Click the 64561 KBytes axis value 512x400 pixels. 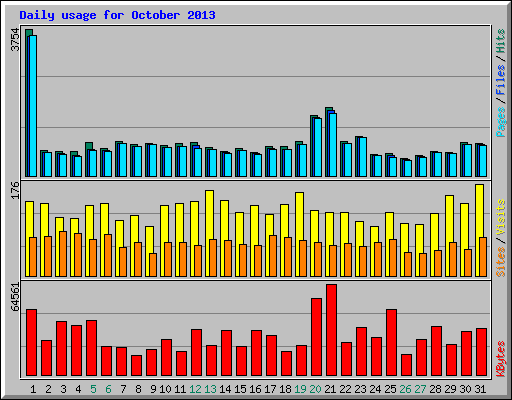15,297
